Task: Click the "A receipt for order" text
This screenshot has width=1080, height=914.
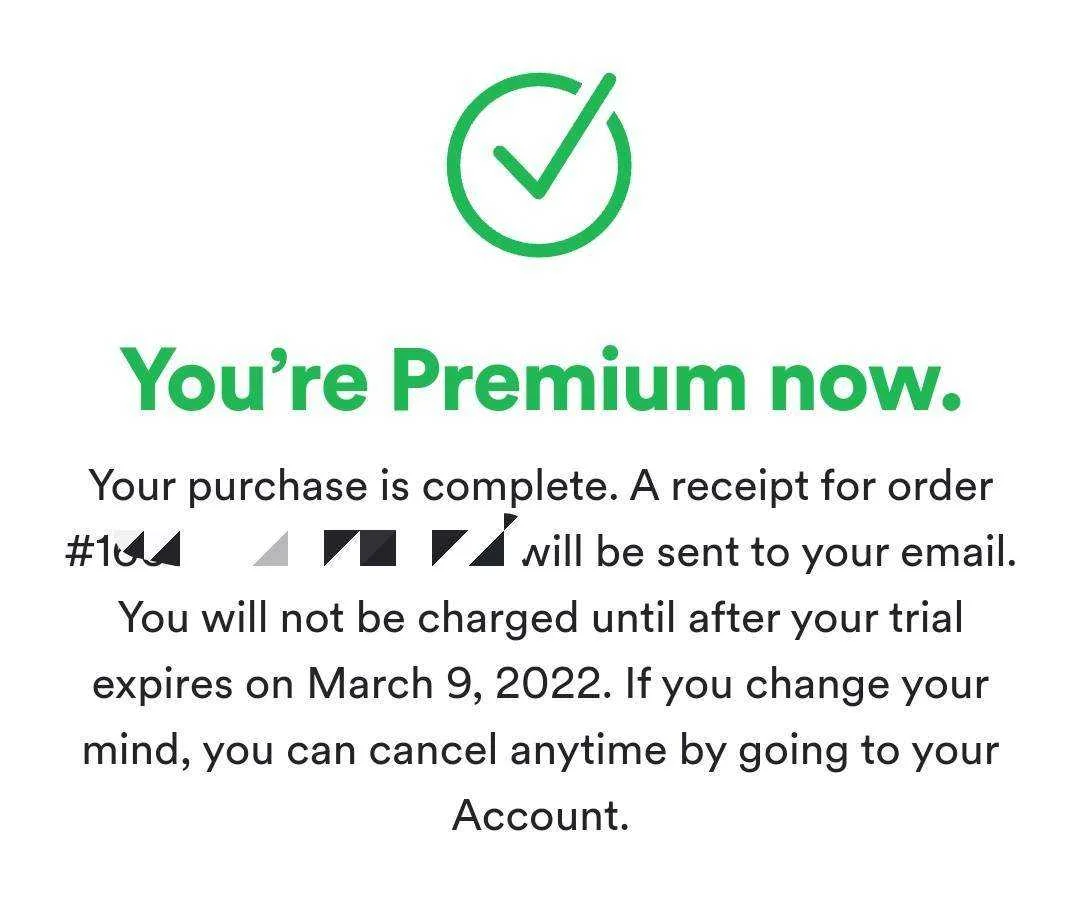Action: click(x=811, y=488)
